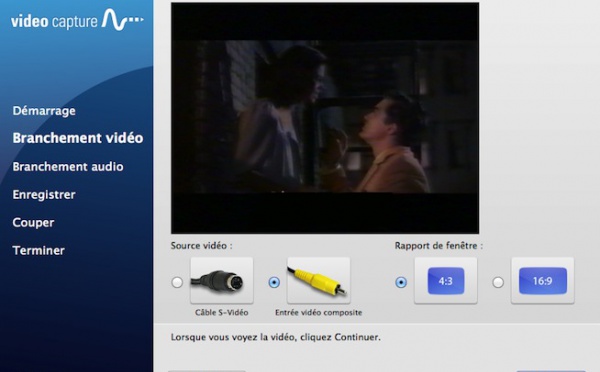Open the Couper step
600x372 pixels.
(33, 223)
